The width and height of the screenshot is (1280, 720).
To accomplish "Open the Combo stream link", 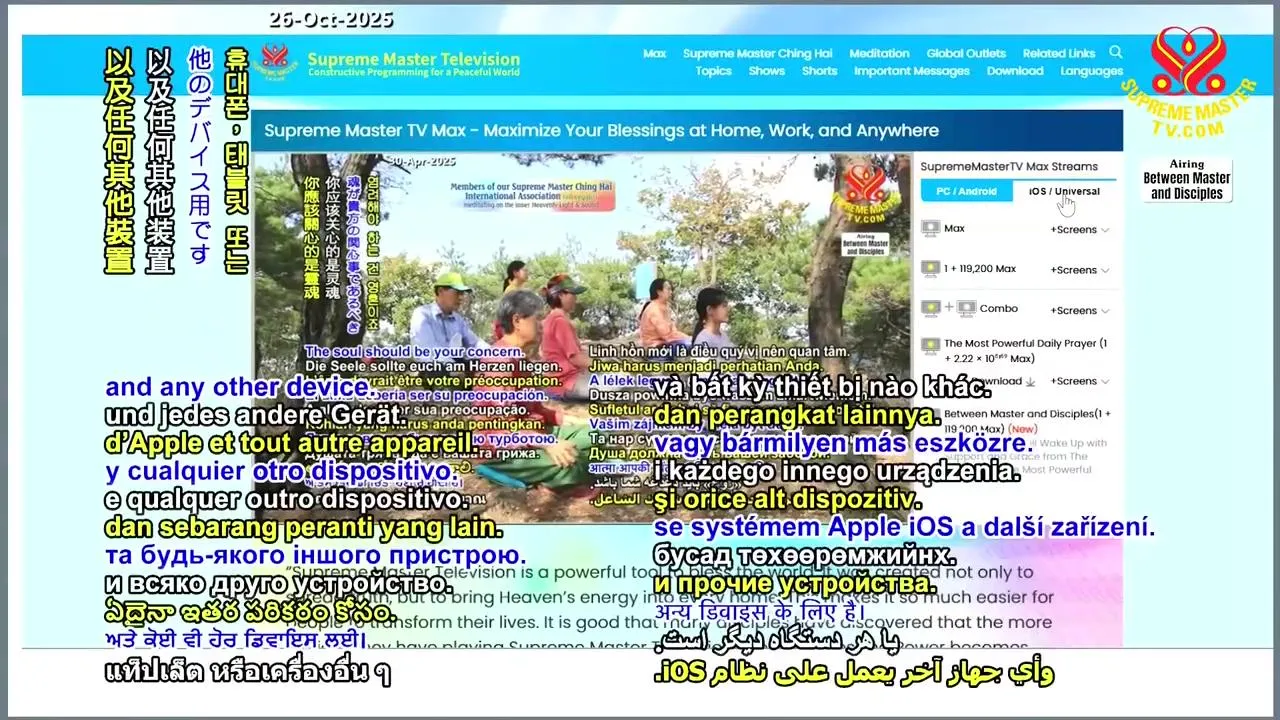I will (x=999, y=309).
